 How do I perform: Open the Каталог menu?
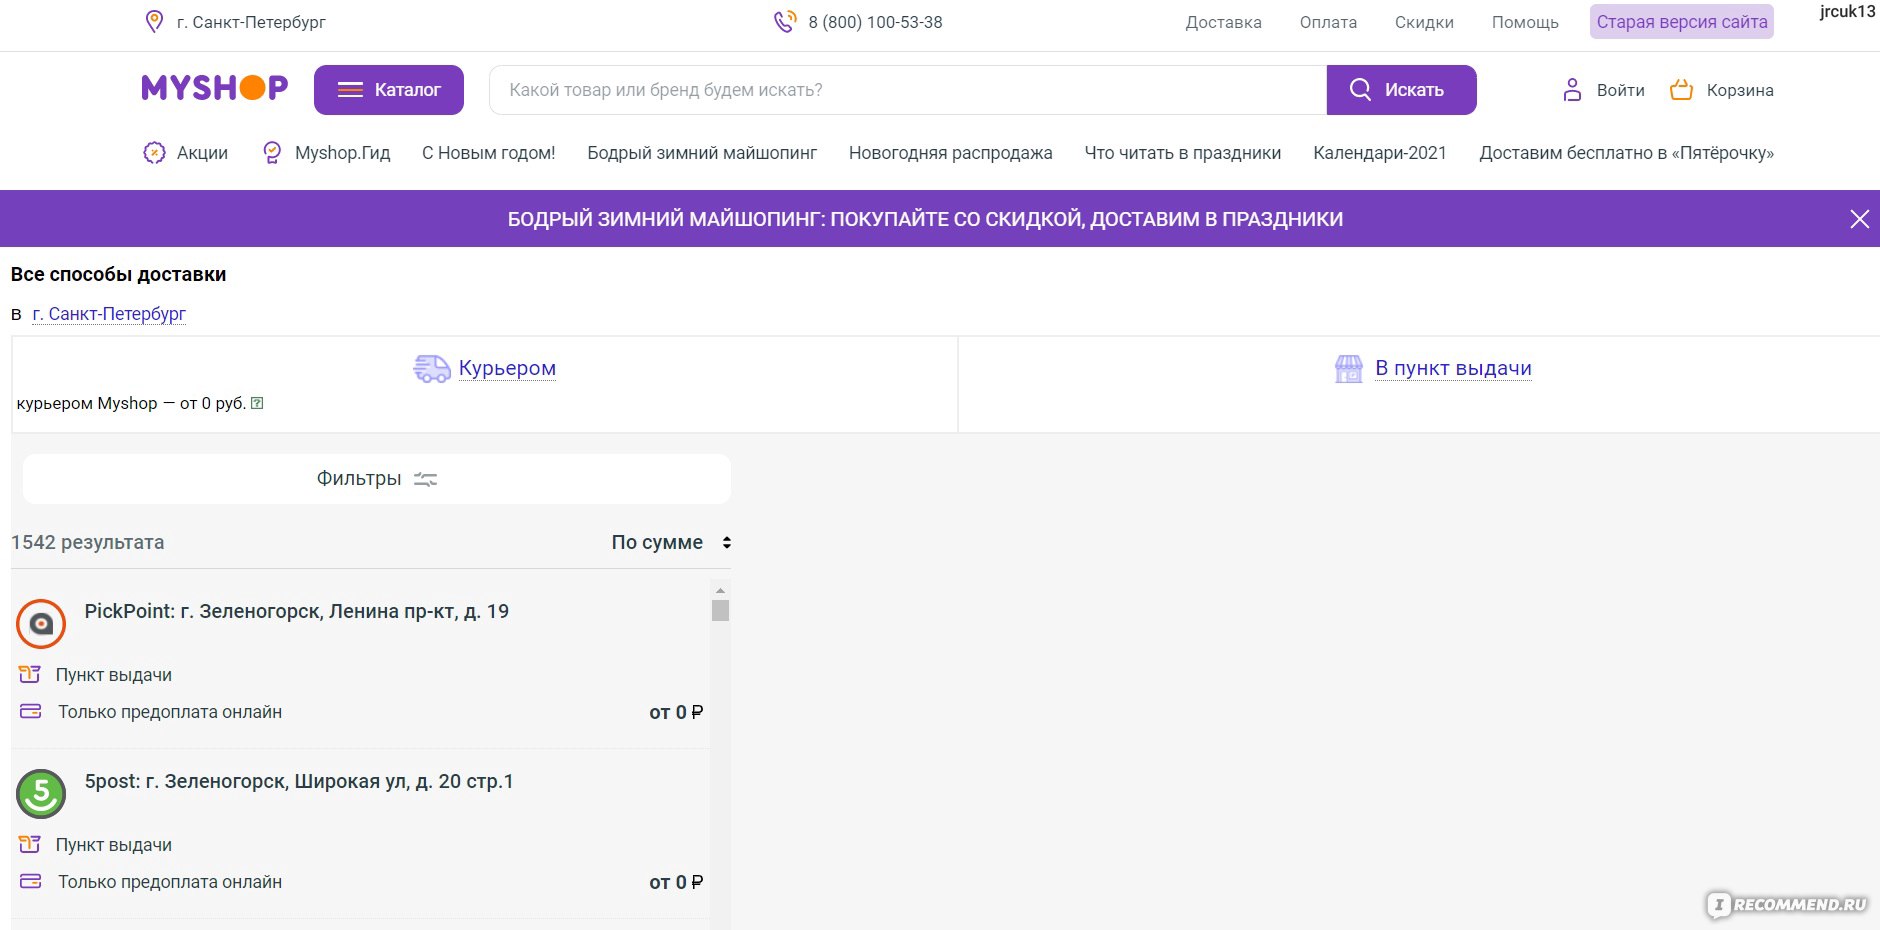[389, 90]
